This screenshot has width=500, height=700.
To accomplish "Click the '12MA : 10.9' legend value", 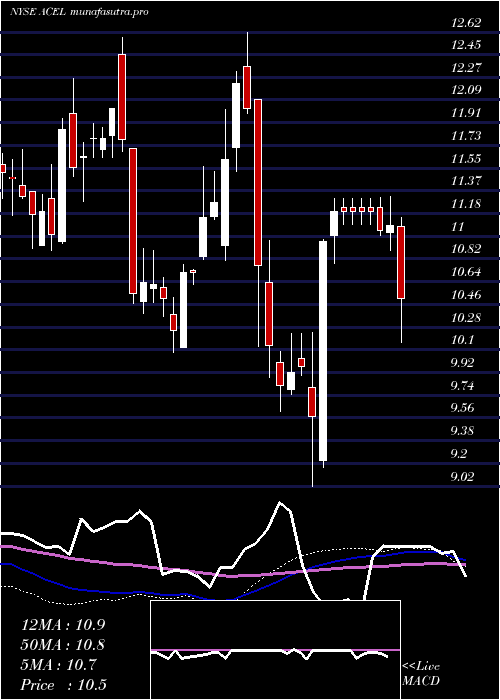I will [x=63, y=625].
